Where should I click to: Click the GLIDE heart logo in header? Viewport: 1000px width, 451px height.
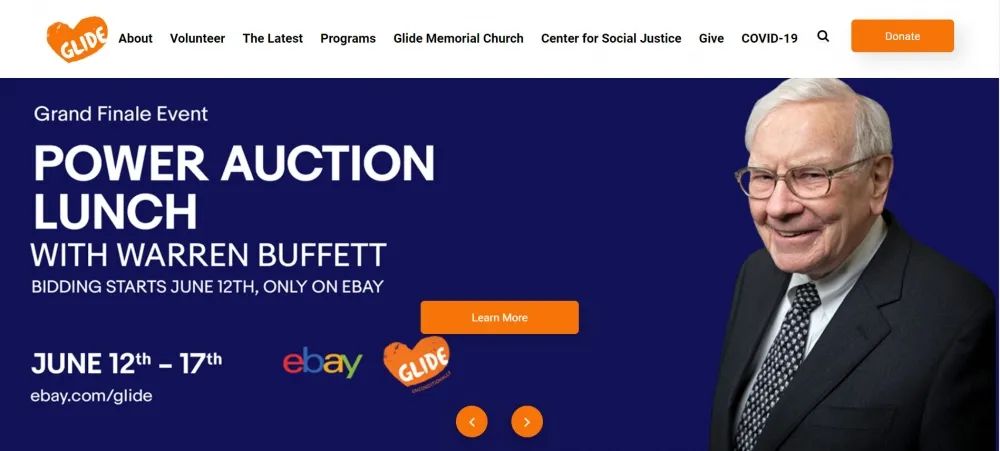[x=77, y=39]
